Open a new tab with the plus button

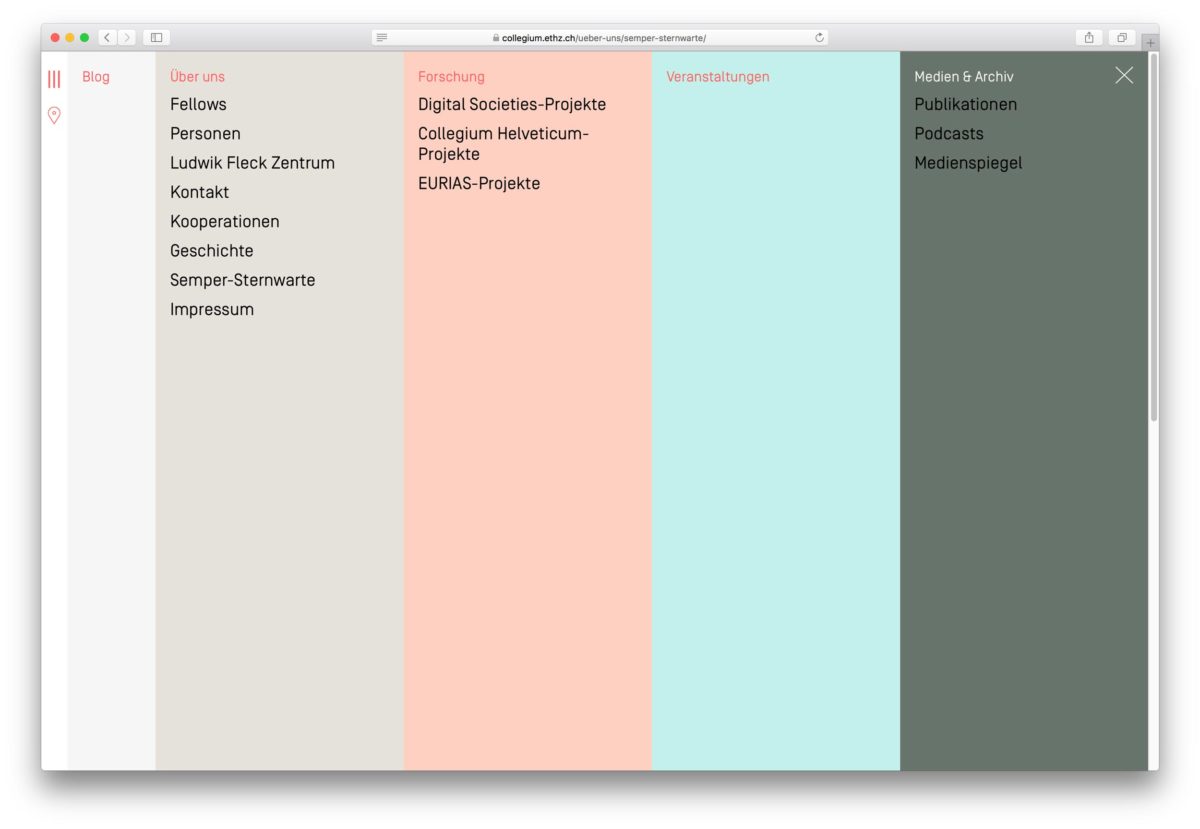coord(1150,43)
